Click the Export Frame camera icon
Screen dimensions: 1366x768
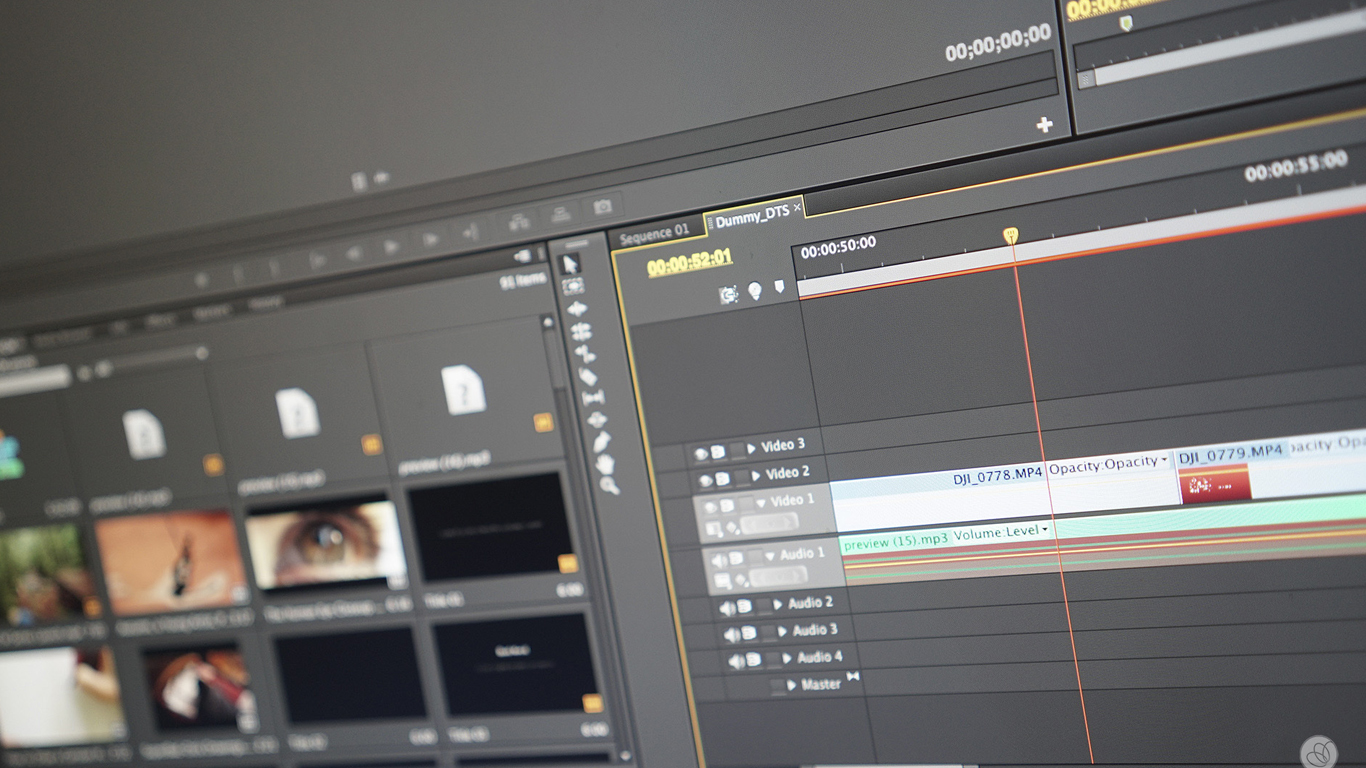coord(602,208)
